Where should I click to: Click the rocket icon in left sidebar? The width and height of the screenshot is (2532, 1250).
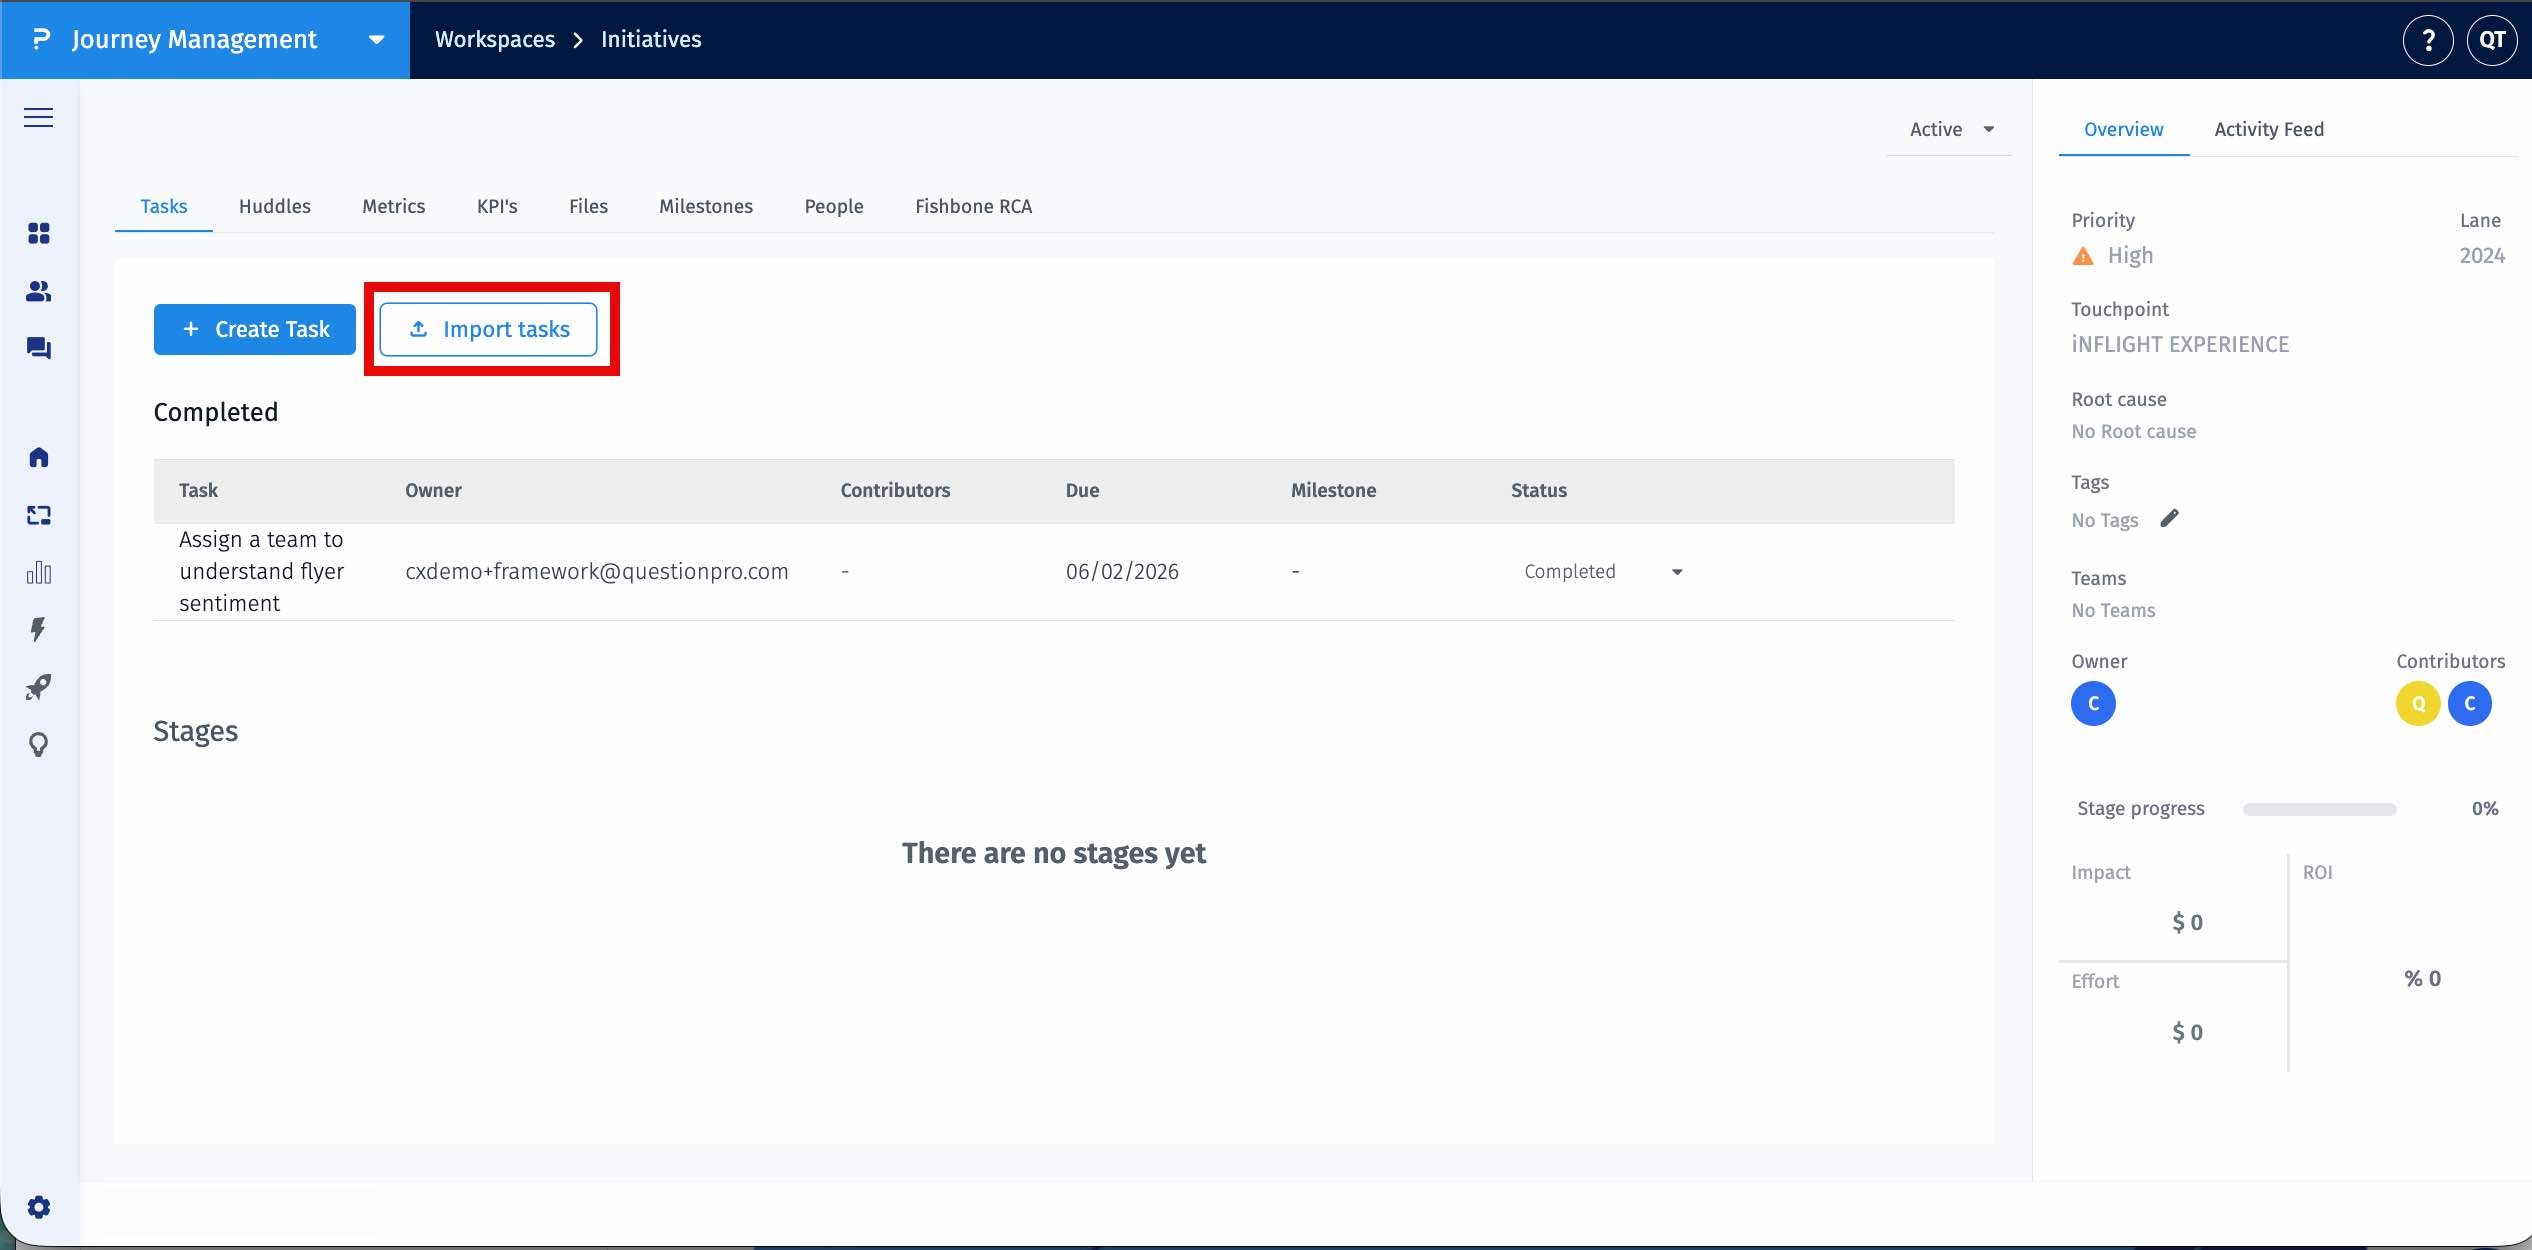coord(38,686)
